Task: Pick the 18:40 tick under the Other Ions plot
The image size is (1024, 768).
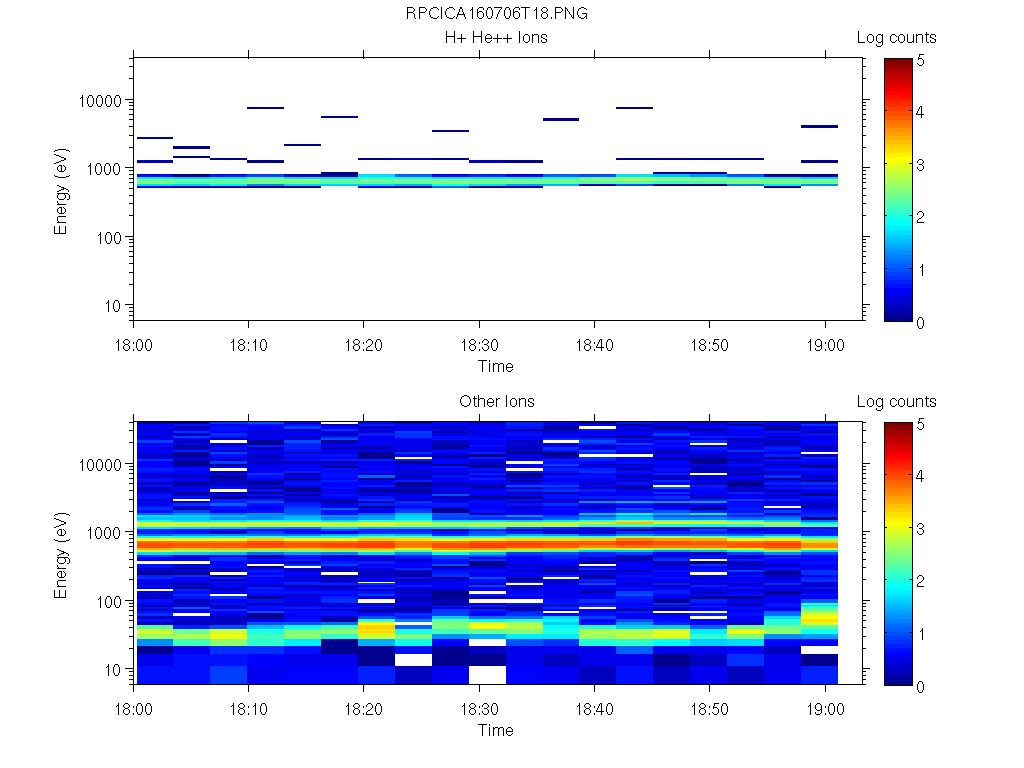Action: tap(594, 709)
